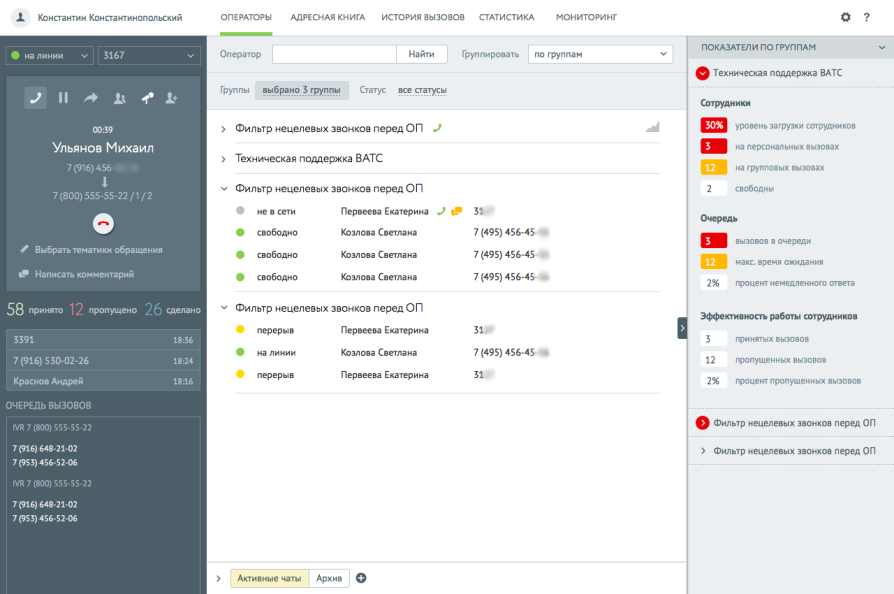Open the на линии status dropdown
The width and height of the screenshot is (894, 594).
tap(50, 55)
